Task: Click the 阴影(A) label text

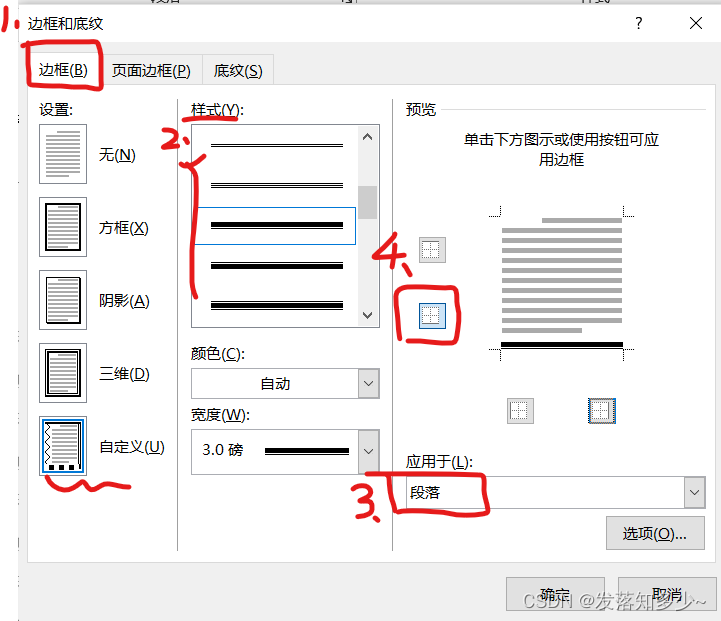Action: [x=124, y=301]
